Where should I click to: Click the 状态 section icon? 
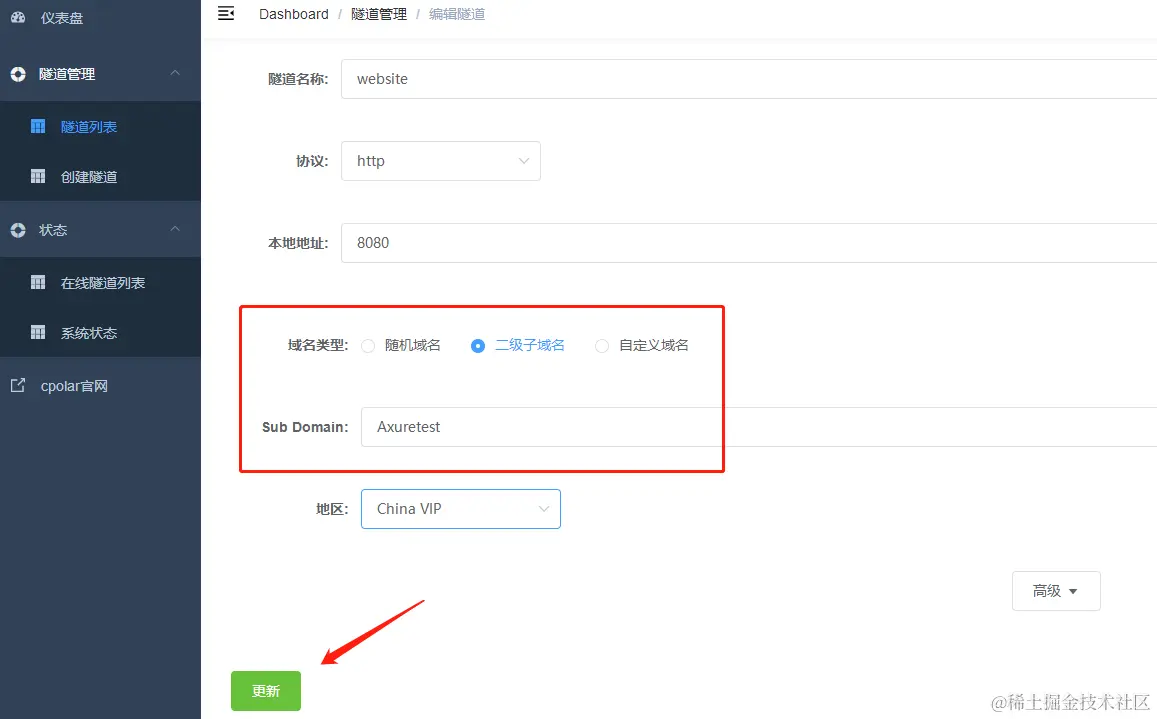coord(18,230)
